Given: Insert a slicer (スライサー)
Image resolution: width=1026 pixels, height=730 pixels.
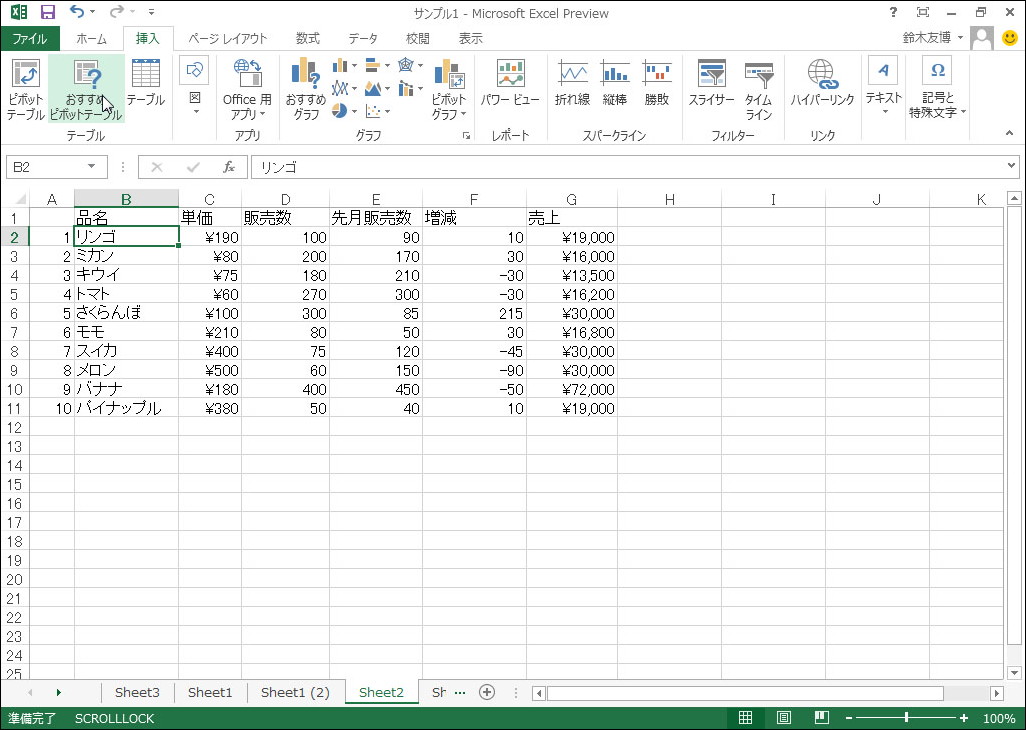Looking at the screenshot, I should click(x=711, y=88).
